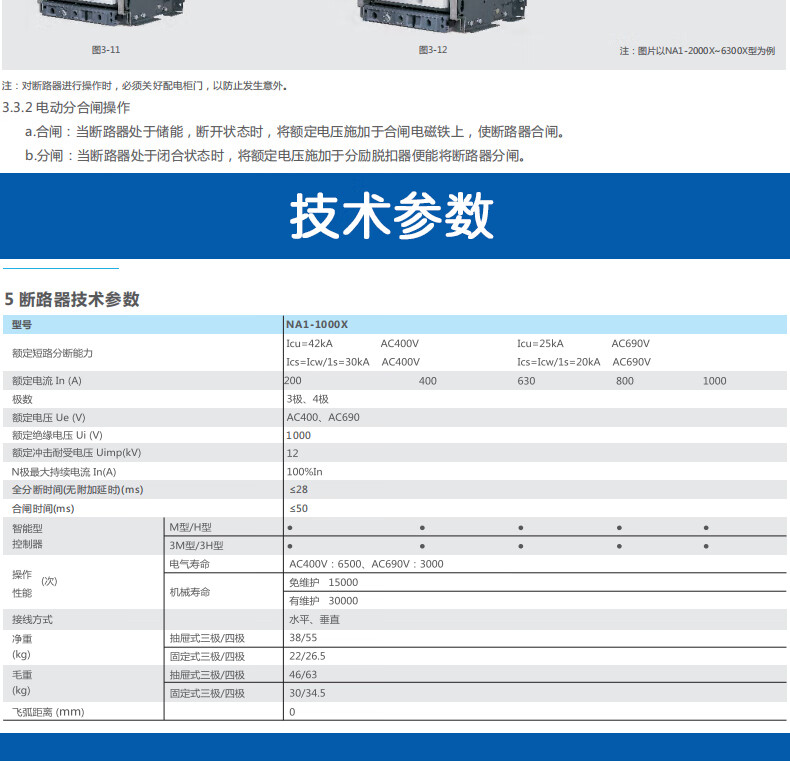
Task: Select the NA1-1000X column header
Action: pos(317,325)
